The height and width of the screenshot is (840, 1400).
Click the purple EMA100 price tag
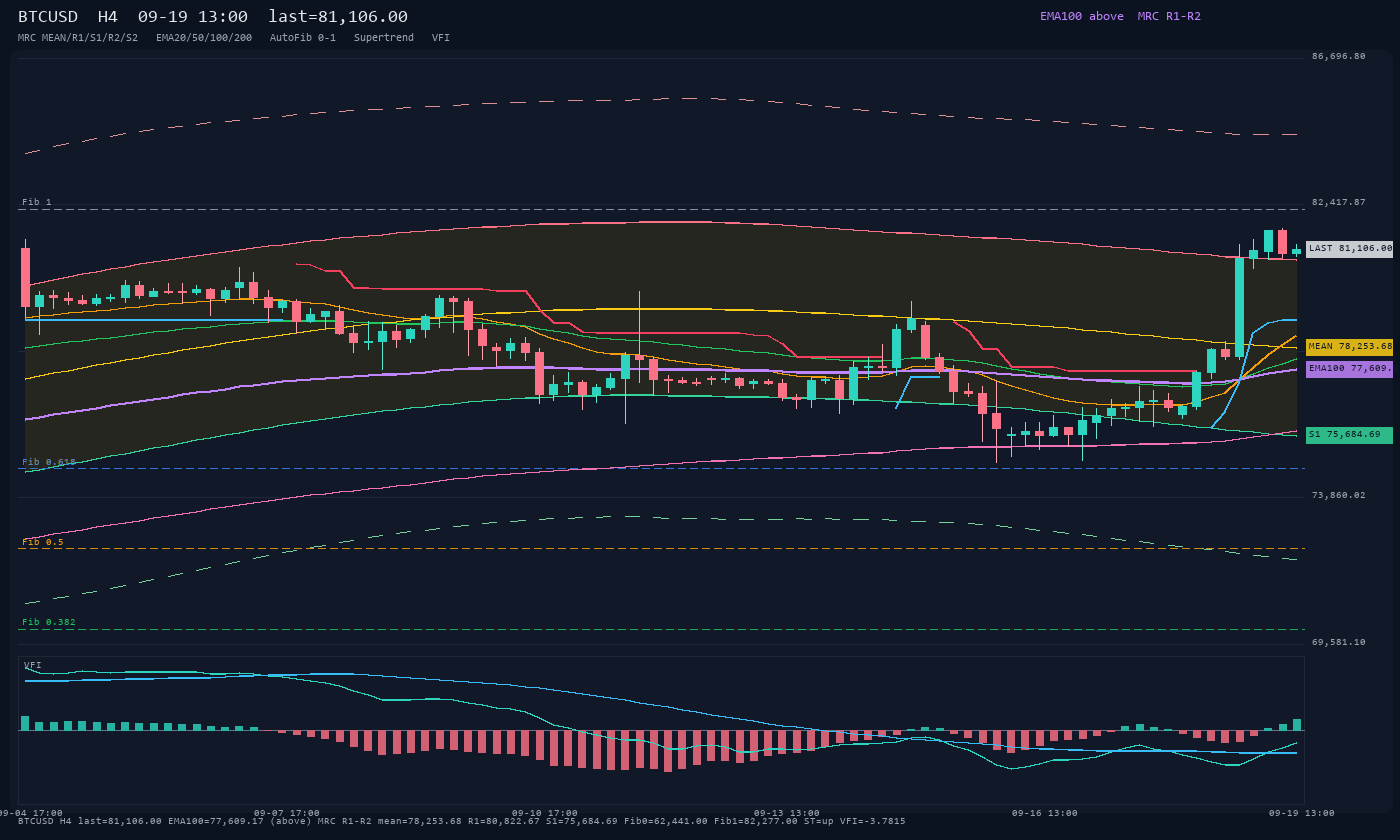click(x=1349, y=368)
